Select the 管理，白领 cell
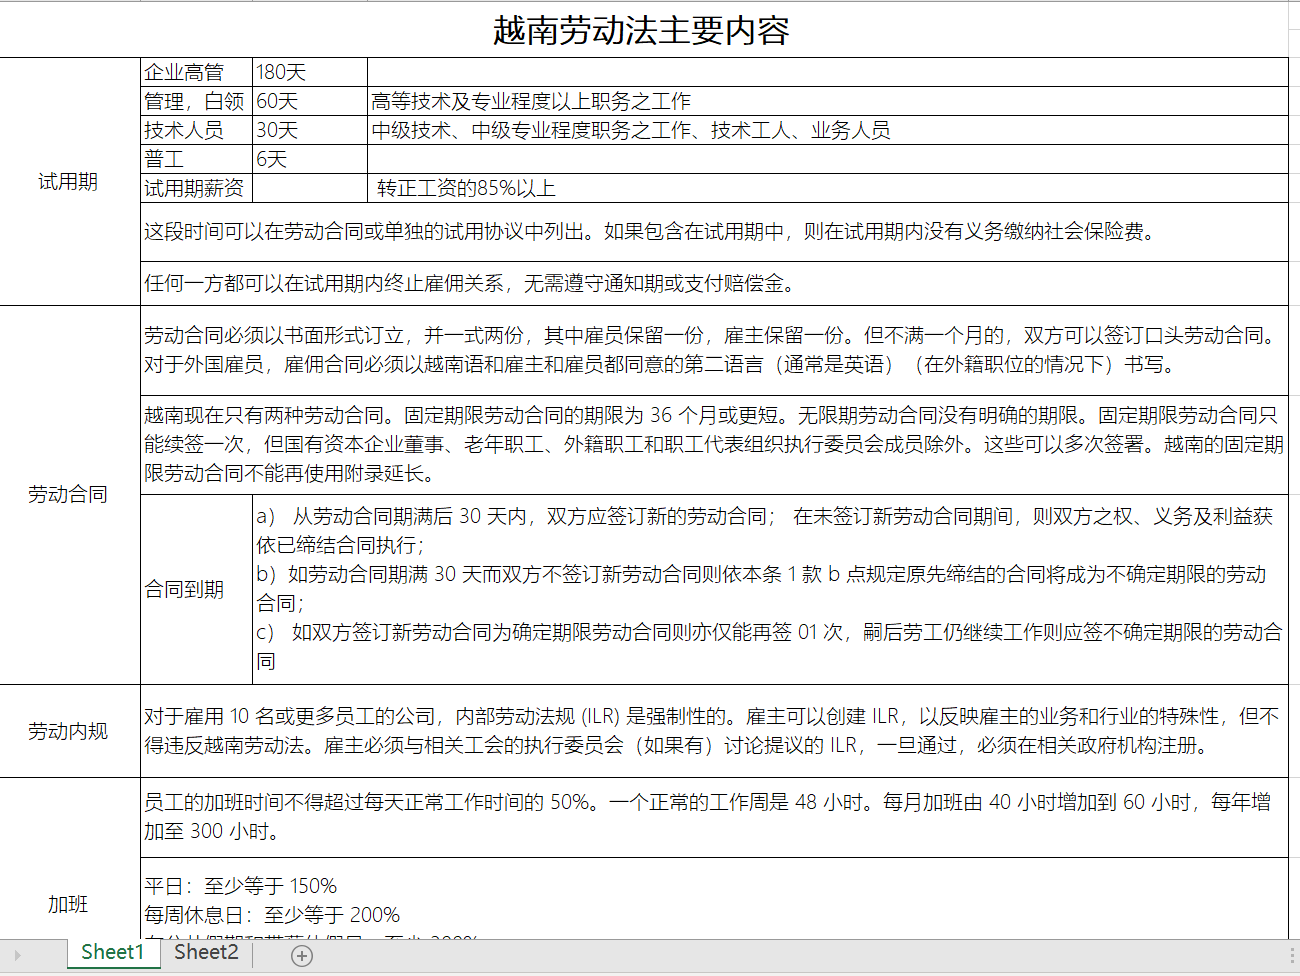The width and height of the screenshot is (1300, 976). (197, 101)
